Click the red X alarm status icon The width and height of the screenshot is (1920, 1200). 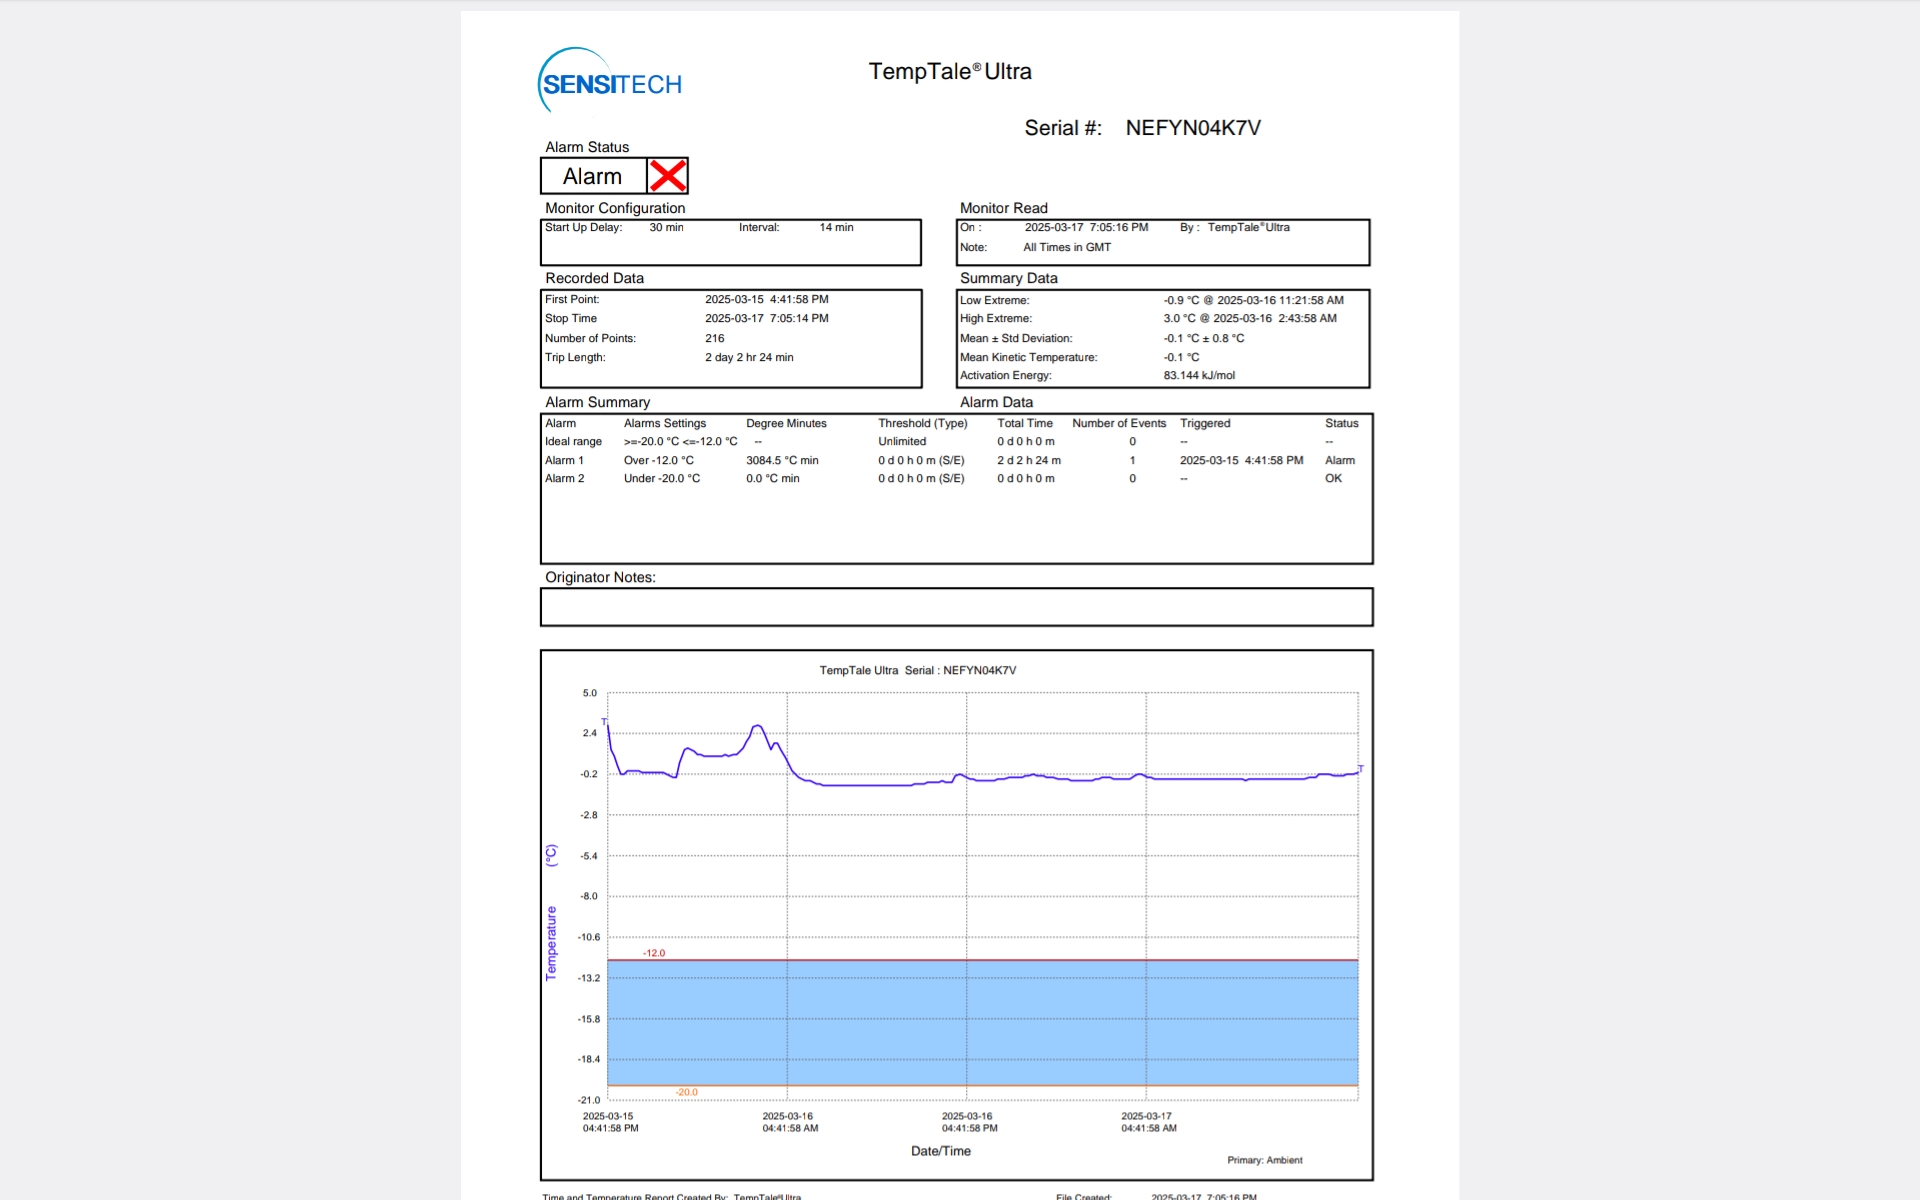(667, 176)
